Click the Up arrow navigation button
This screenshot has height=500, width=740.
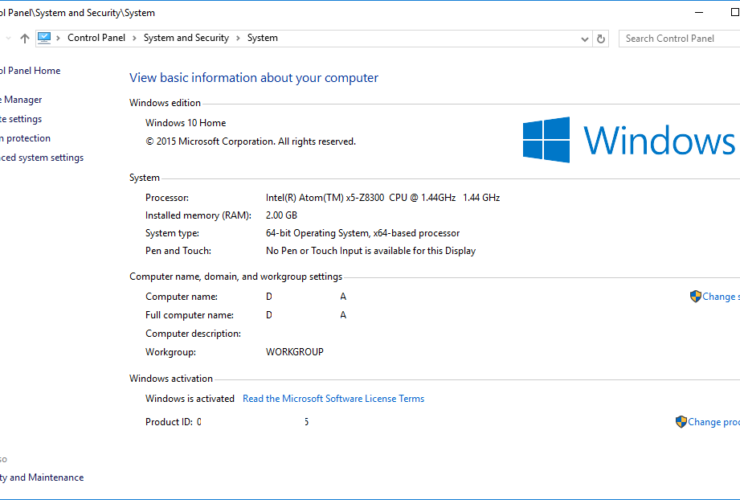coord(24,39)
